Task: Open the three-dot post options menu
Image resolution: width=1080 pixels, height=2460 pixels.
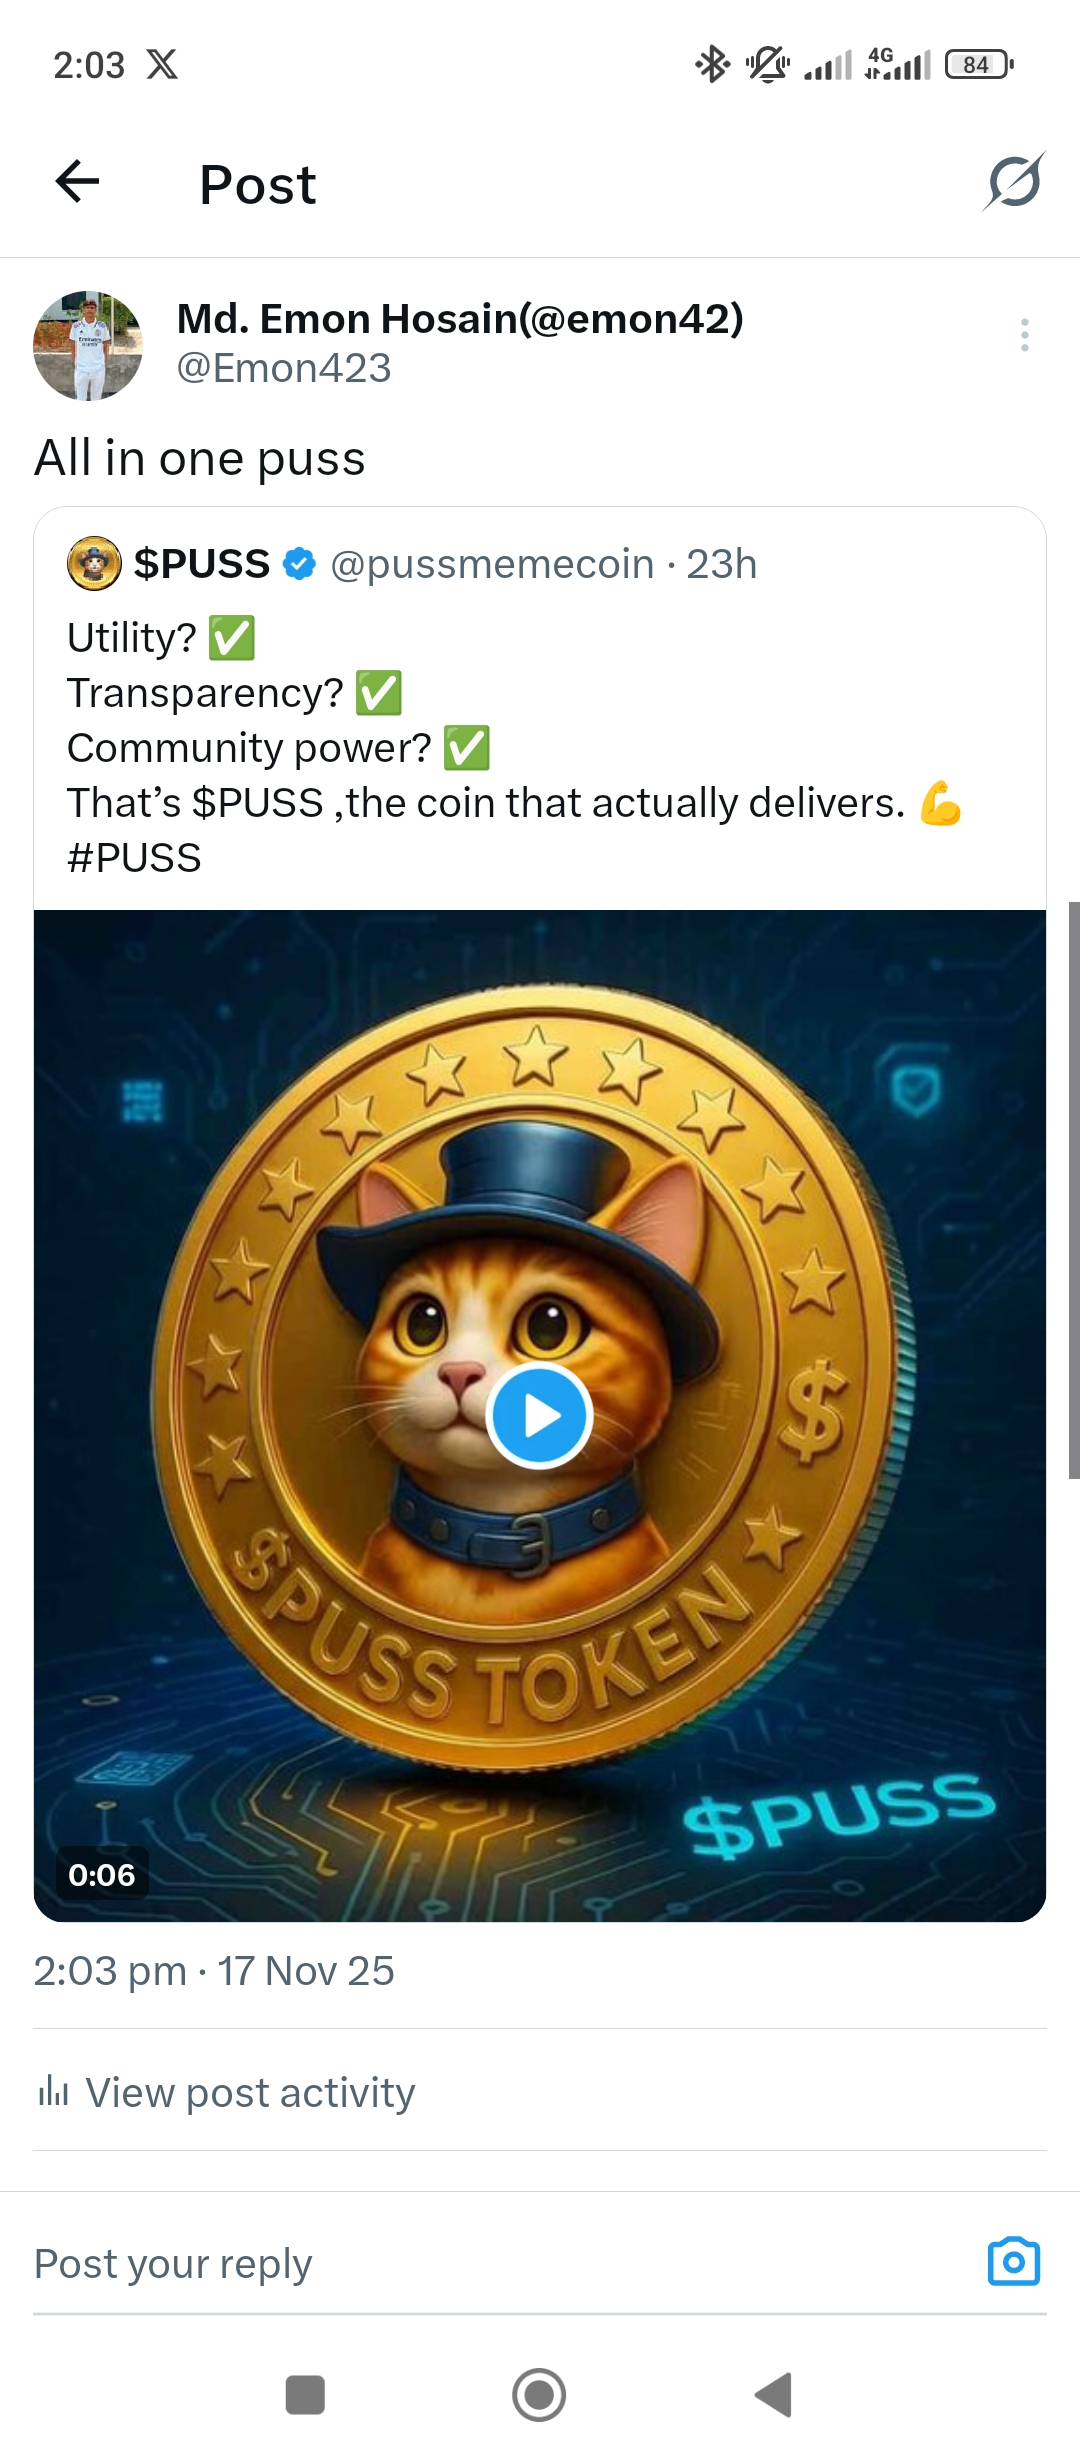Action: pyautogui.click(x=1024, y=335)
